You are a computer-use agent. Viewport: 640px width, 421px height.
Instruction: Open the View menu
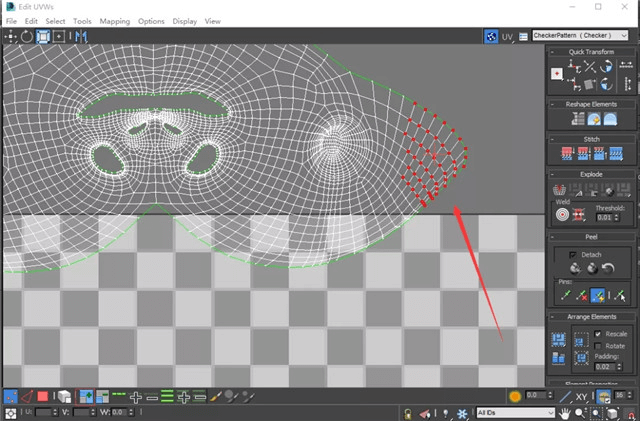pyautogui.click(x=212, y=21)
